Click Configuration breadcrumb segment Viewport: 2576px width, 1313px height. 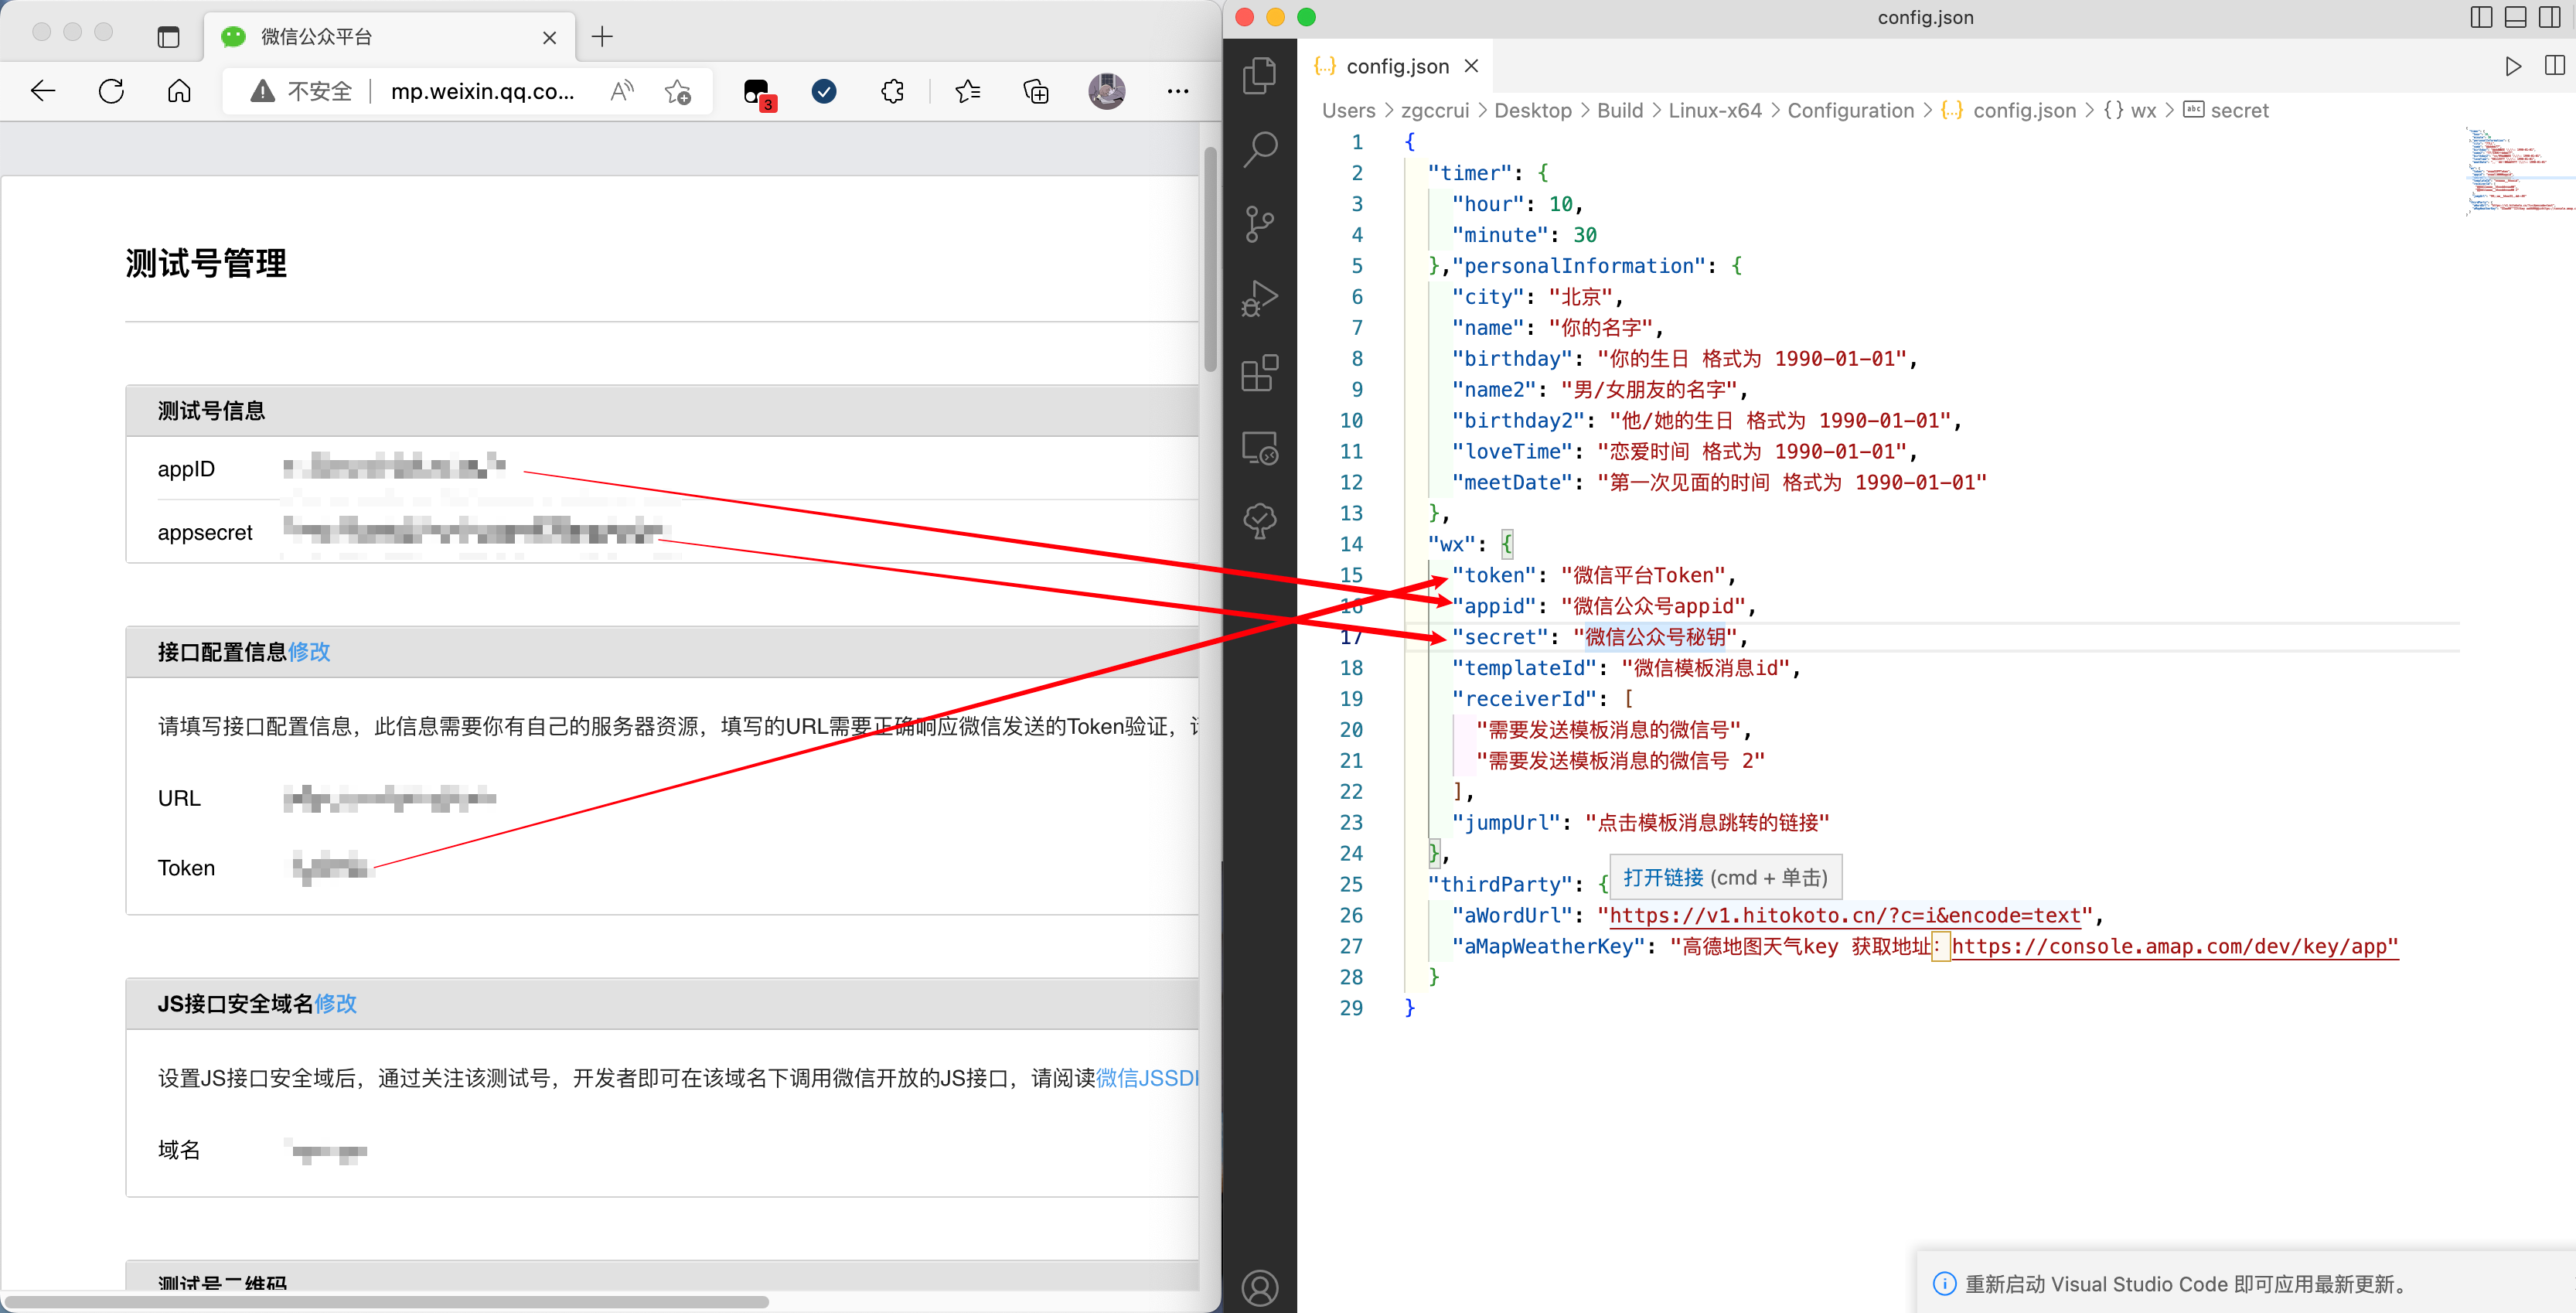pos(1851,111)
